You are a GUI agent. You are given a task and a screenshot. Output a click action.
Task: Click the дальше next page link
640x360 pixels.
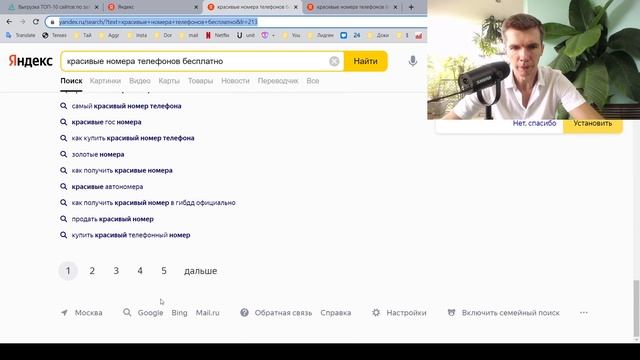tap(200, 271)
